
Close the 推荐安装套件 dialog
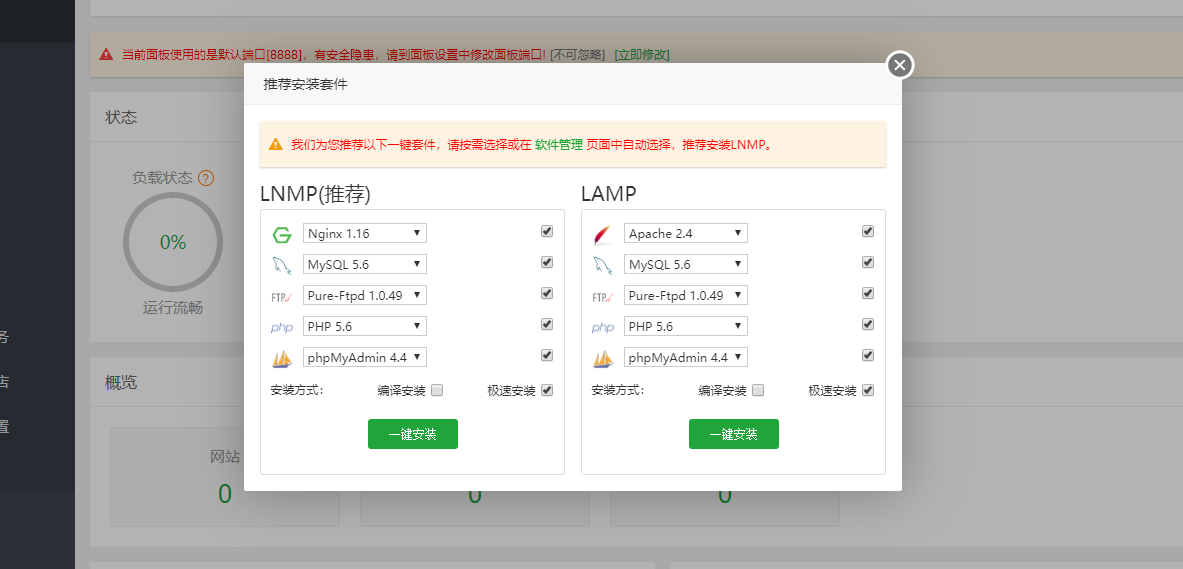click(900, 66)
